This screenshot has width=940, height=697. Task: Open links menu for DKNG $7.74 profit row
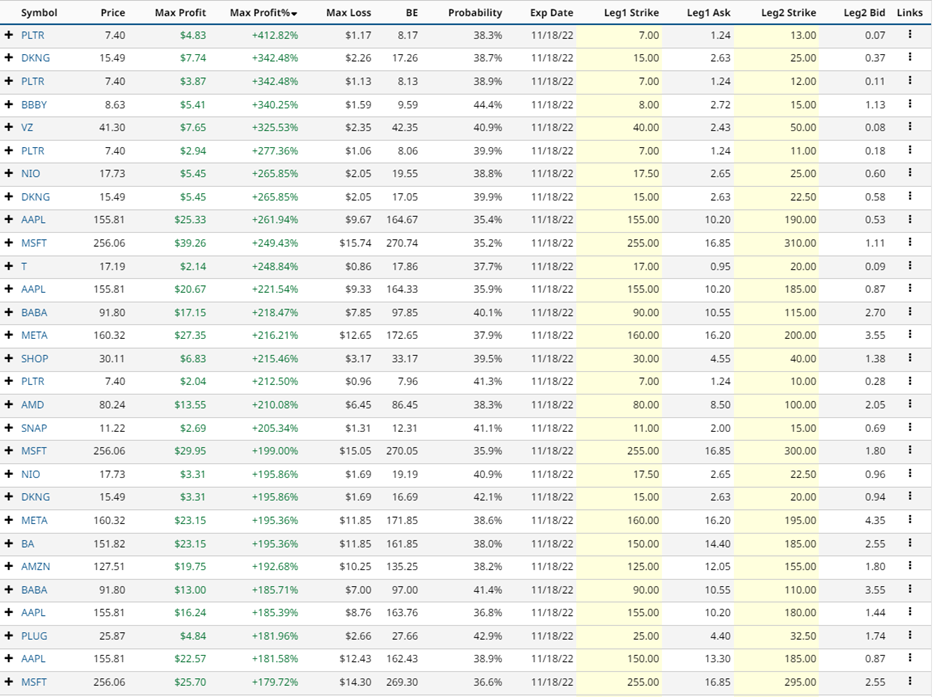coord(909,58)
